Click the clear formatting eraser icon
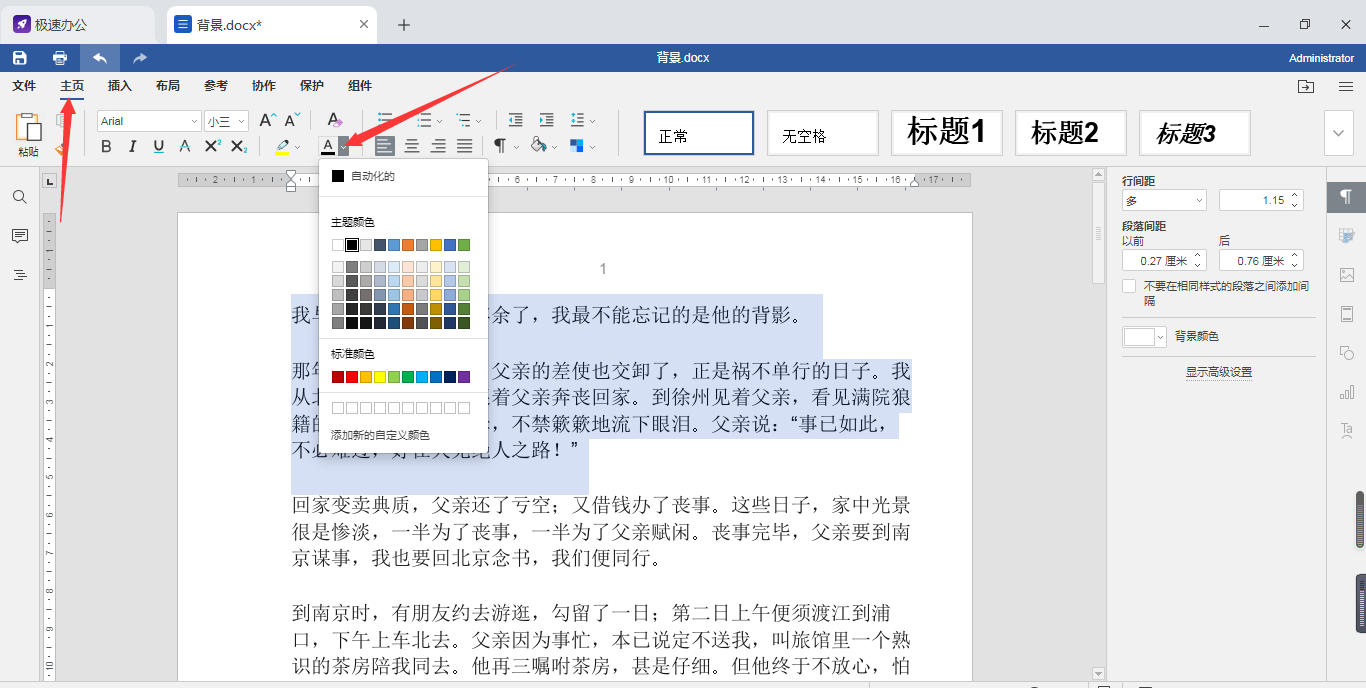This screenshot has height=688, width=1366. 335,120
